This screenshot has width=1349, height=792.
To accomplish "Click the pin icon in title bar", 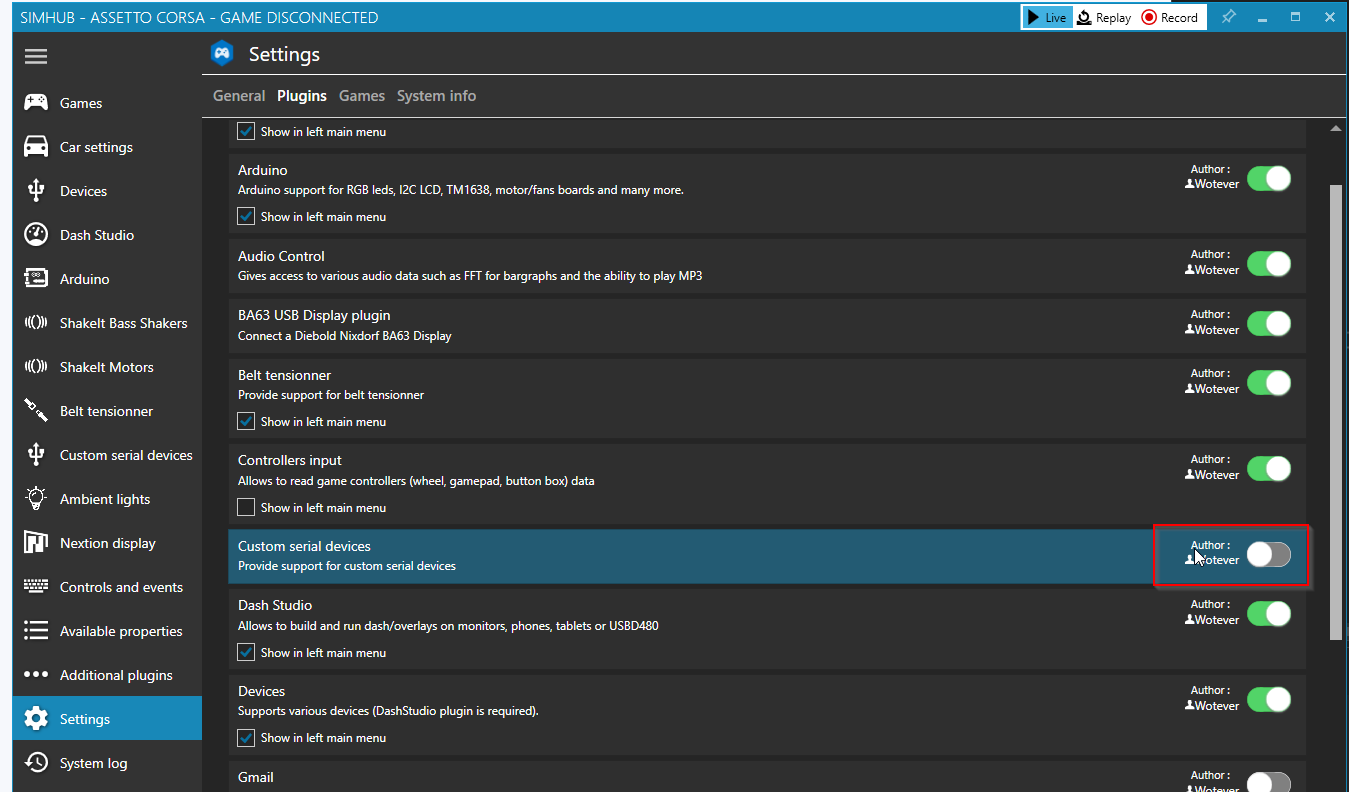I will click(1229, 16).
